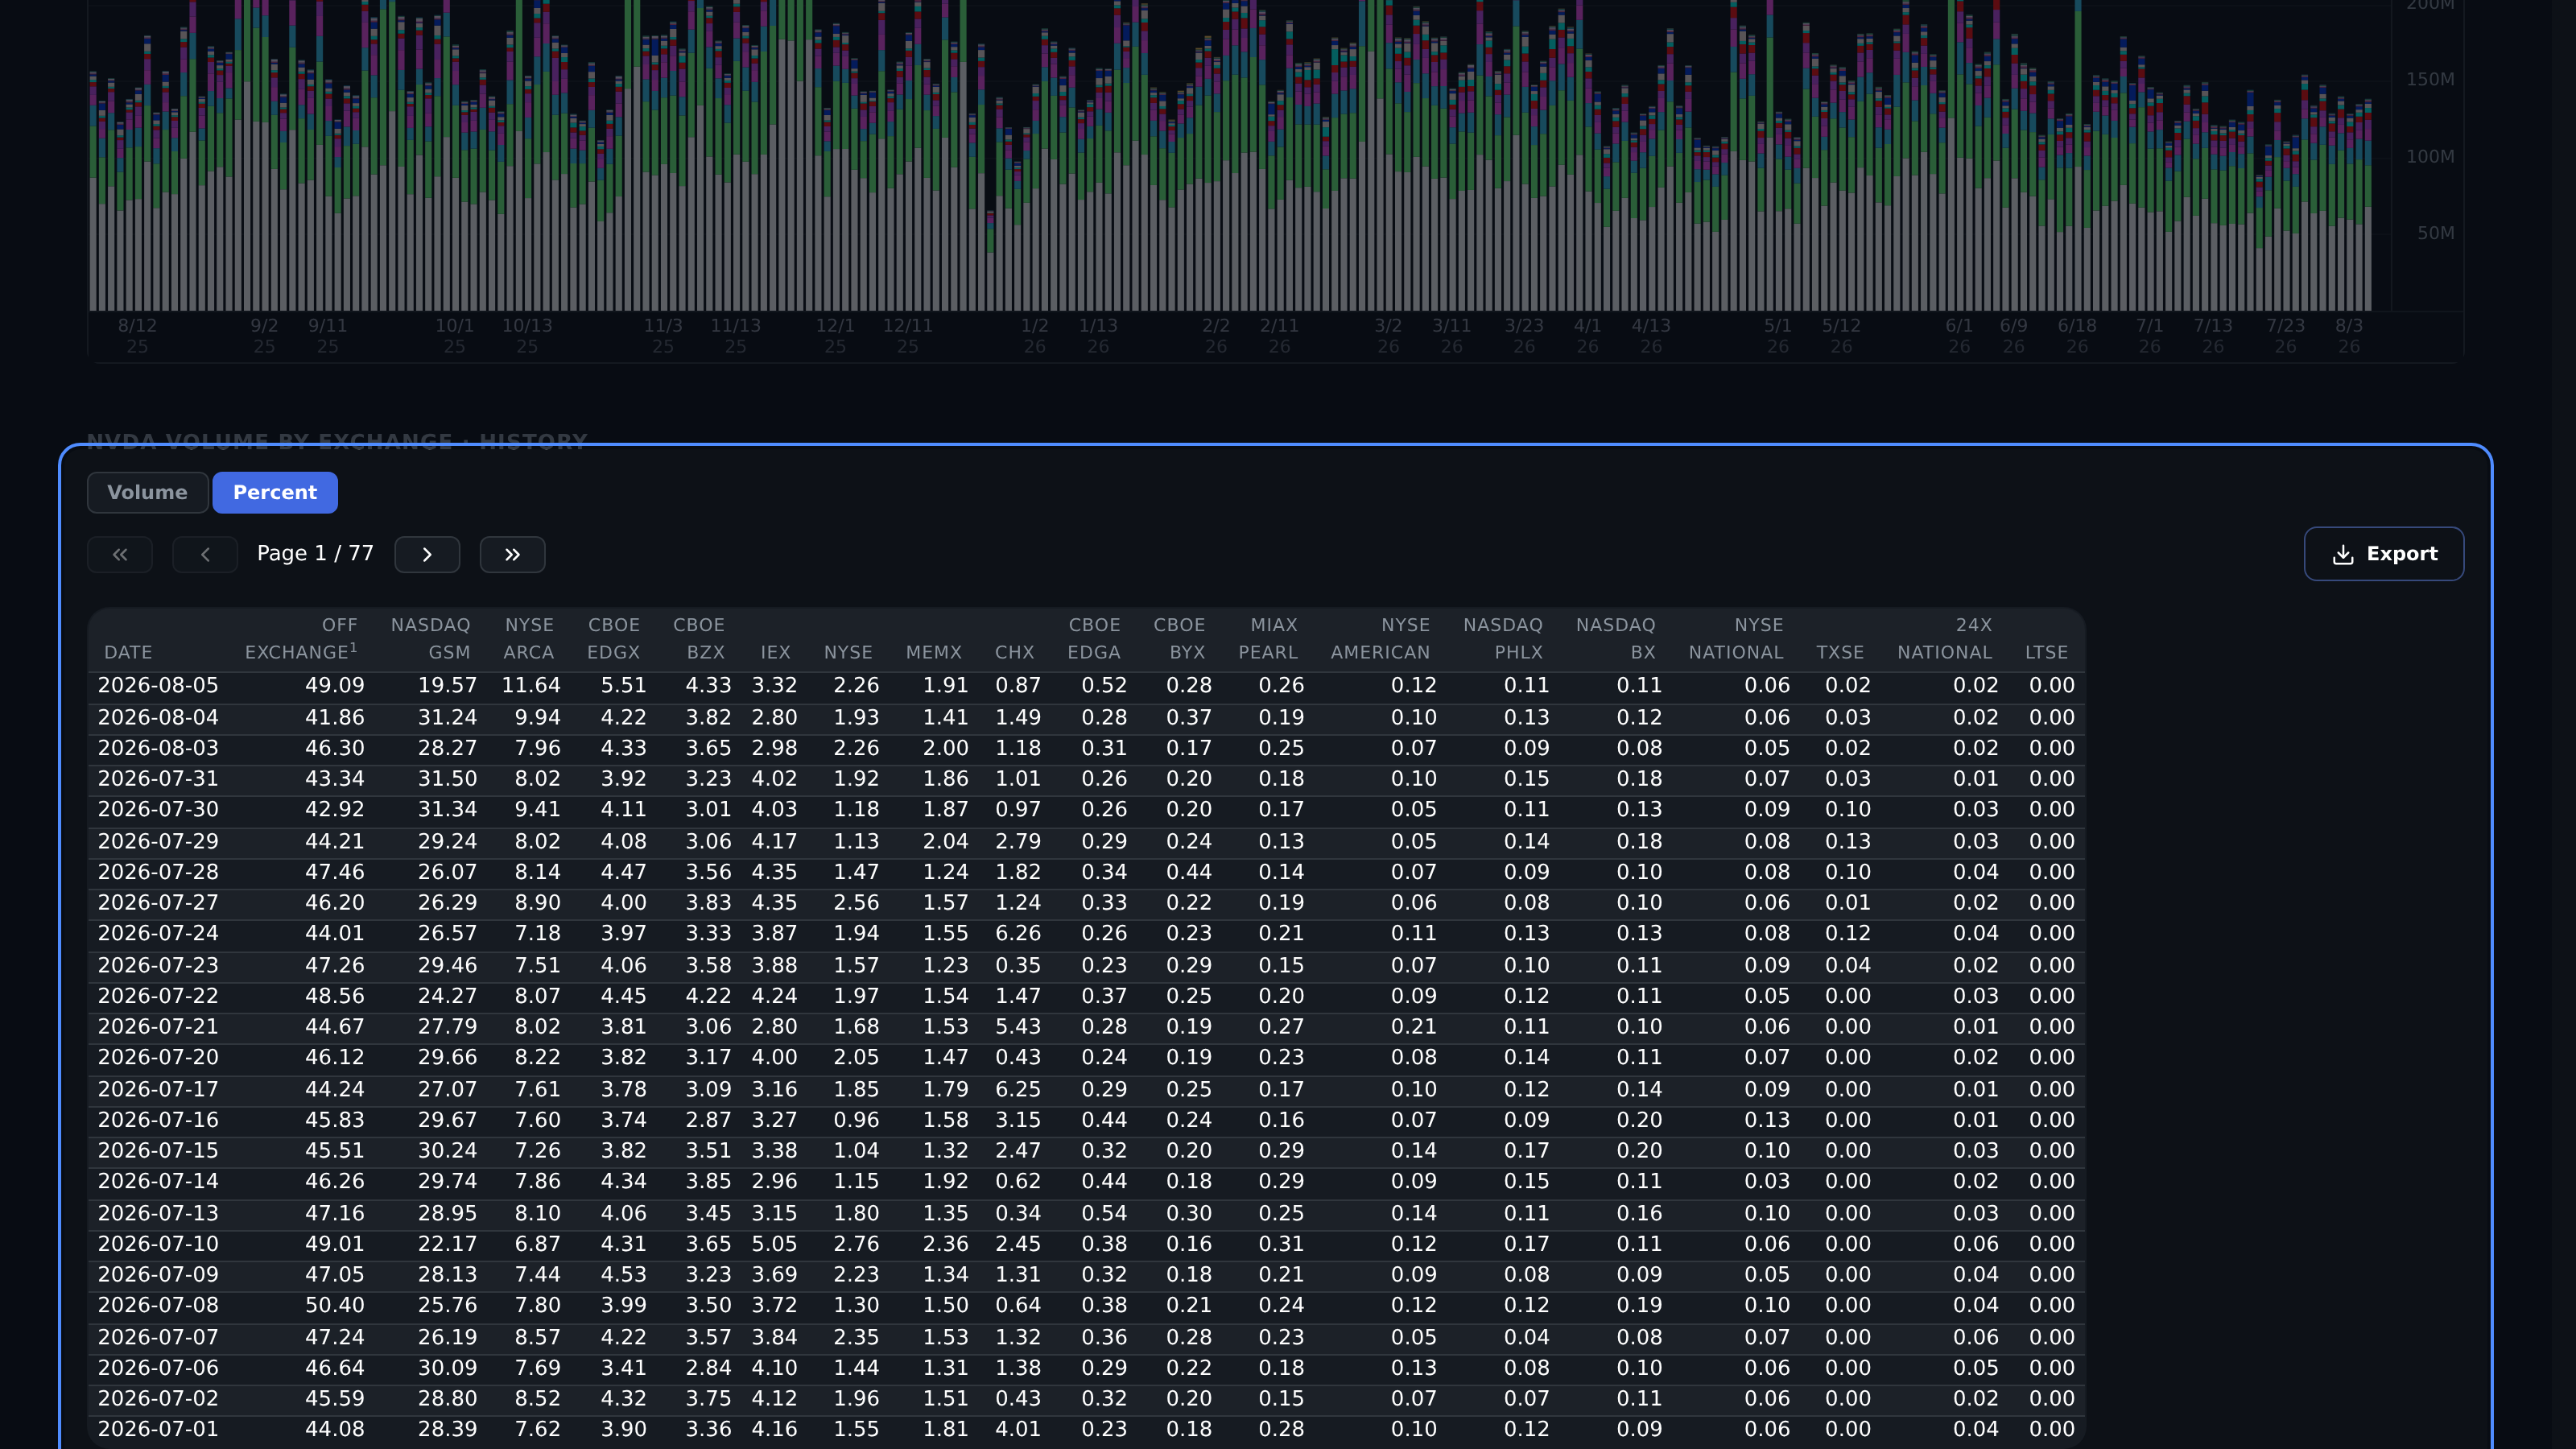Go to the next page arrow
Viewport: 2576px width, 1449px height.
(427, 554)
